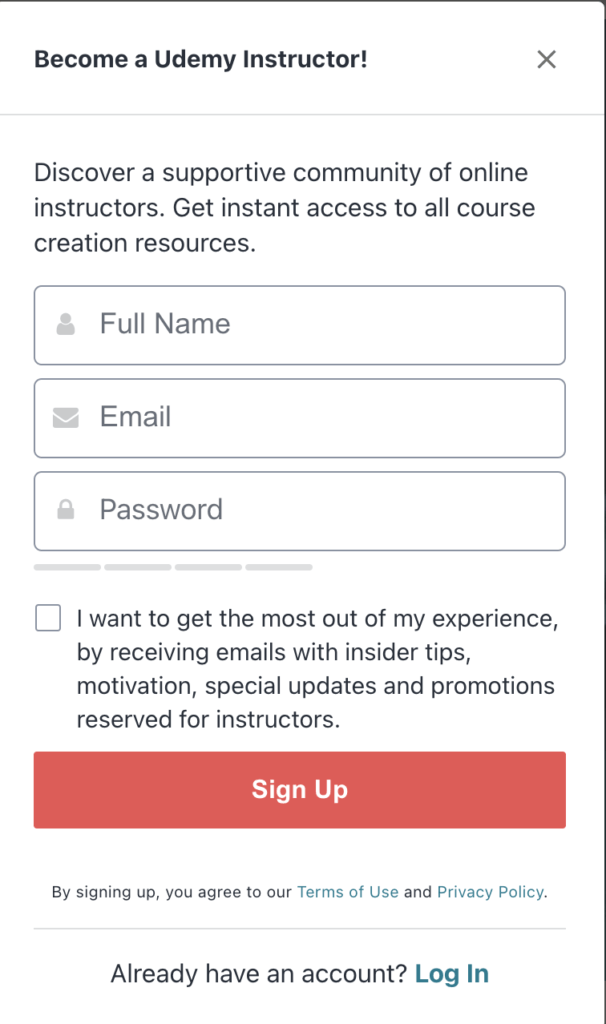Click the 'Already have an account?' text

coord(257,973)
